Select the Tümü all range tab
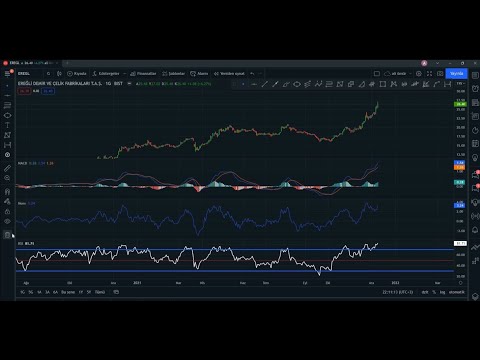Screen dimensions: 480x360 (100, 292)
